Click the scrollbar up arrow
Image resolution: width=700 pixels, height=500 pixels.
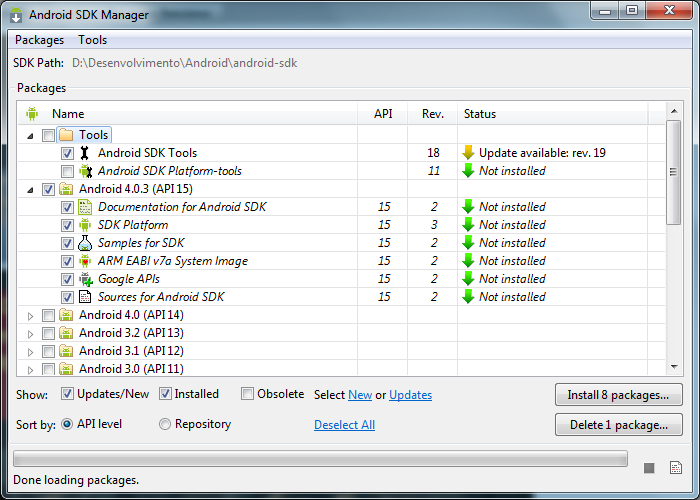point(674,111)
